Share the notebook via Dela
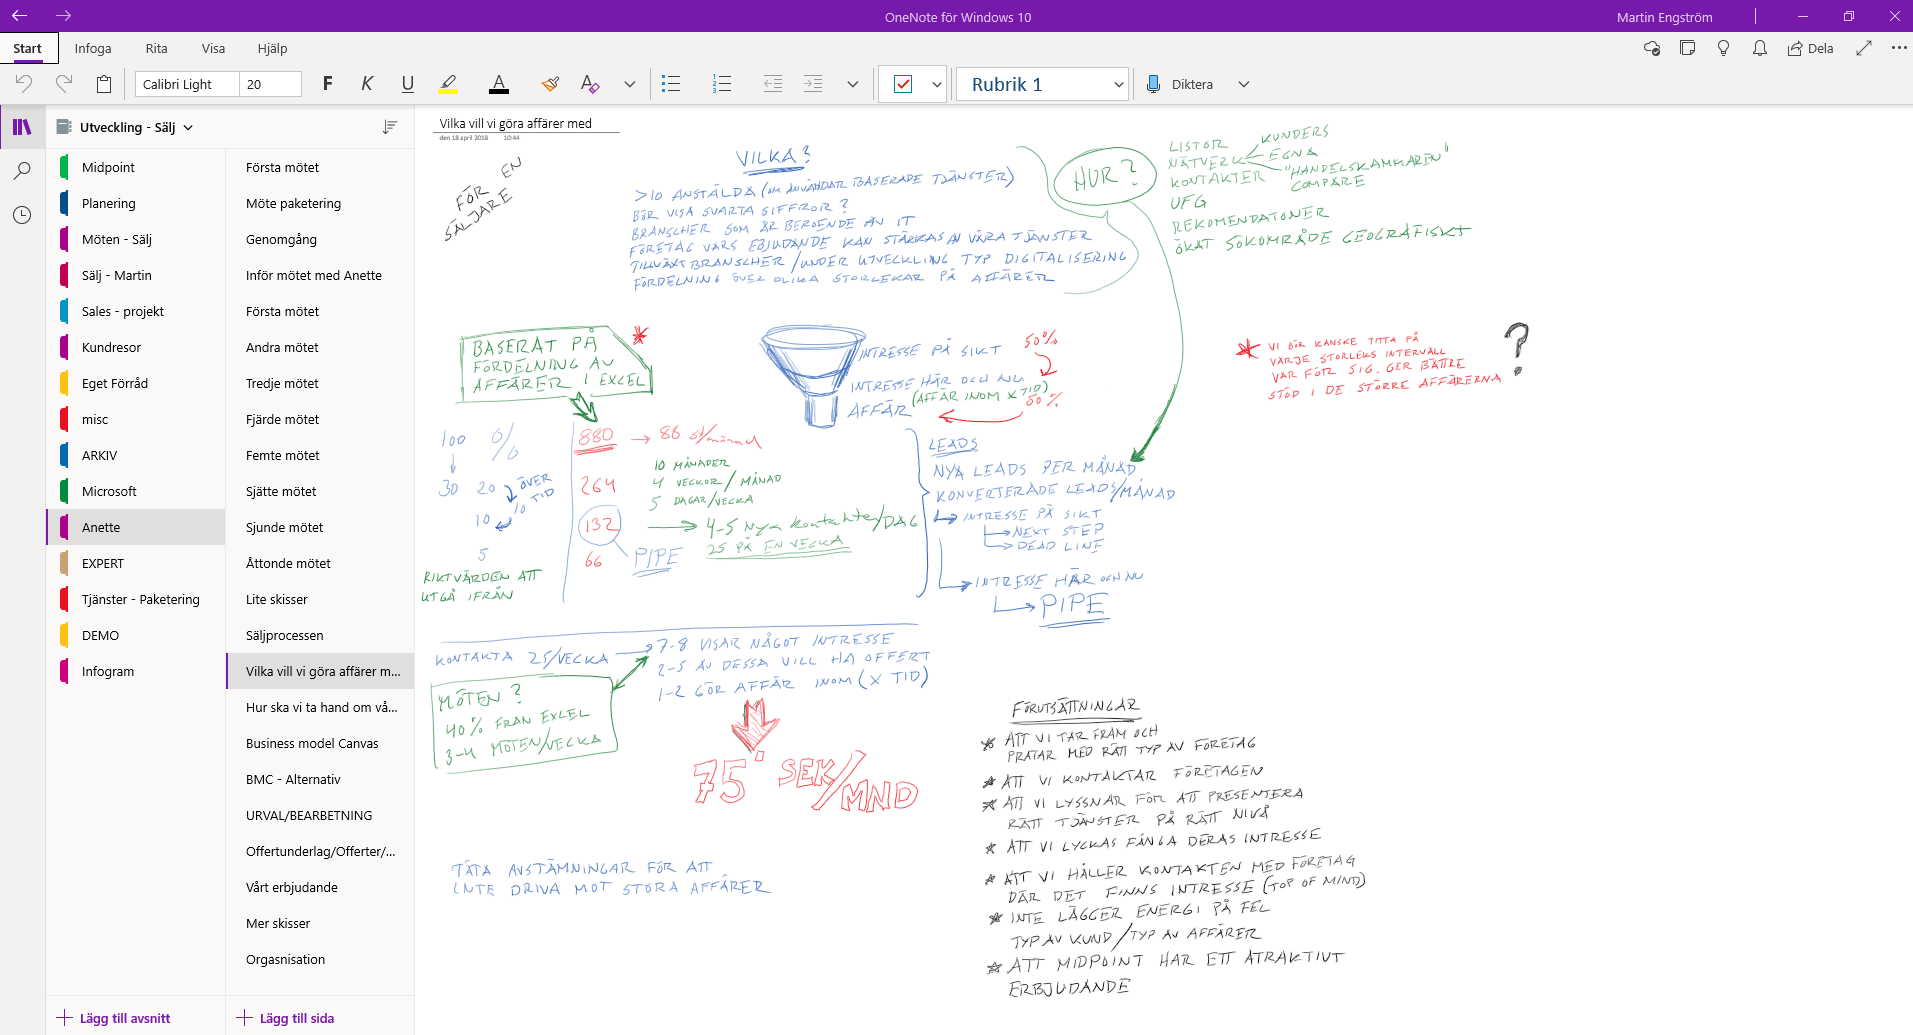Viewport: 1913px width, 1035px height. click(1810, 48)
